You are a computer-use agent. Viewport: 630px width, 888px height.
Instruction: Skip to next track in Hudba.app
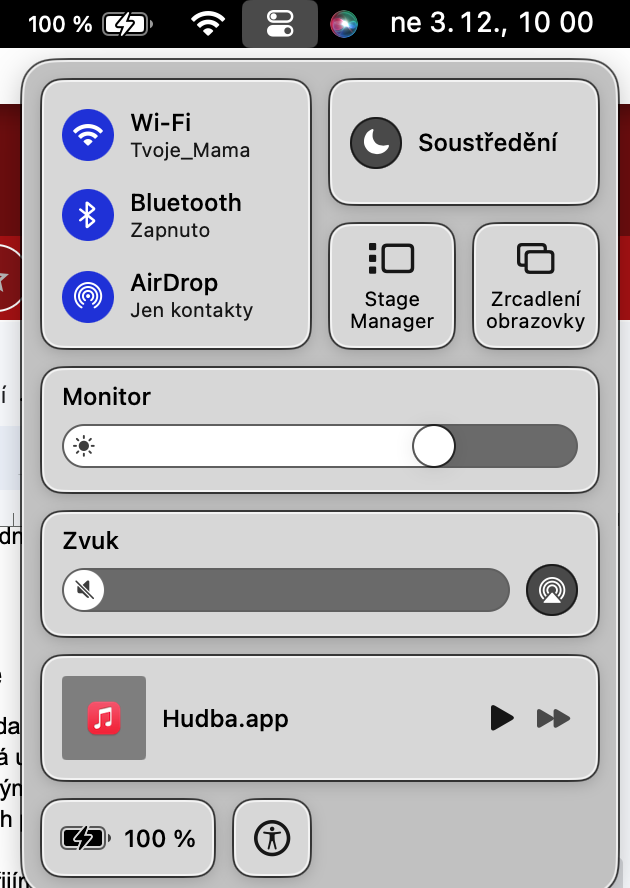[553, 718]
